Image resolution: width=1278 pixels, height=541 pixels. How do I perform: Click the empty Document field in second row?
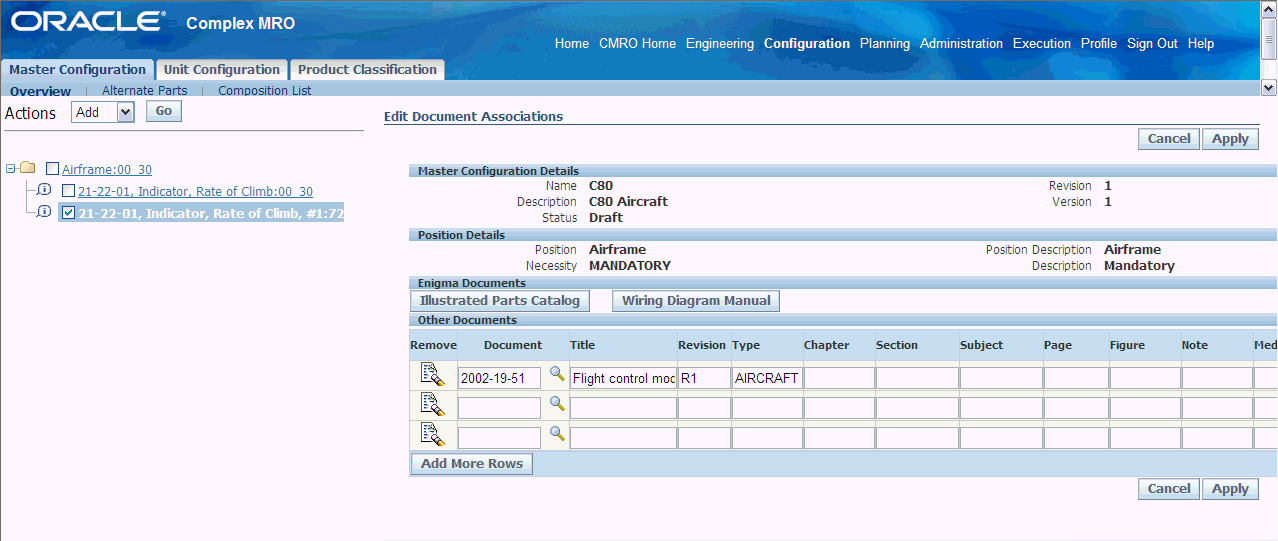(x=499, y=408)
